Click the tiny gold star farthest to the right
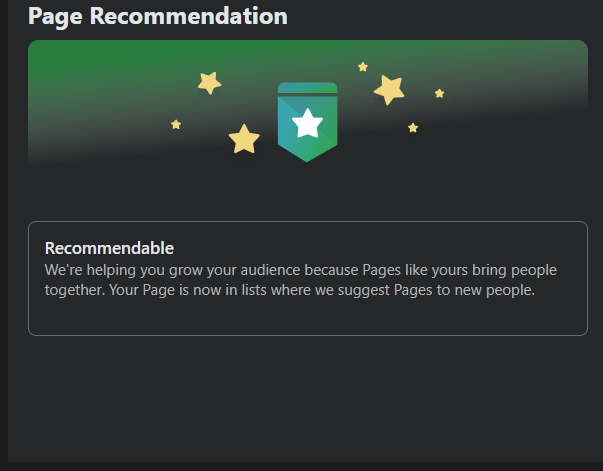 point(440,93)
